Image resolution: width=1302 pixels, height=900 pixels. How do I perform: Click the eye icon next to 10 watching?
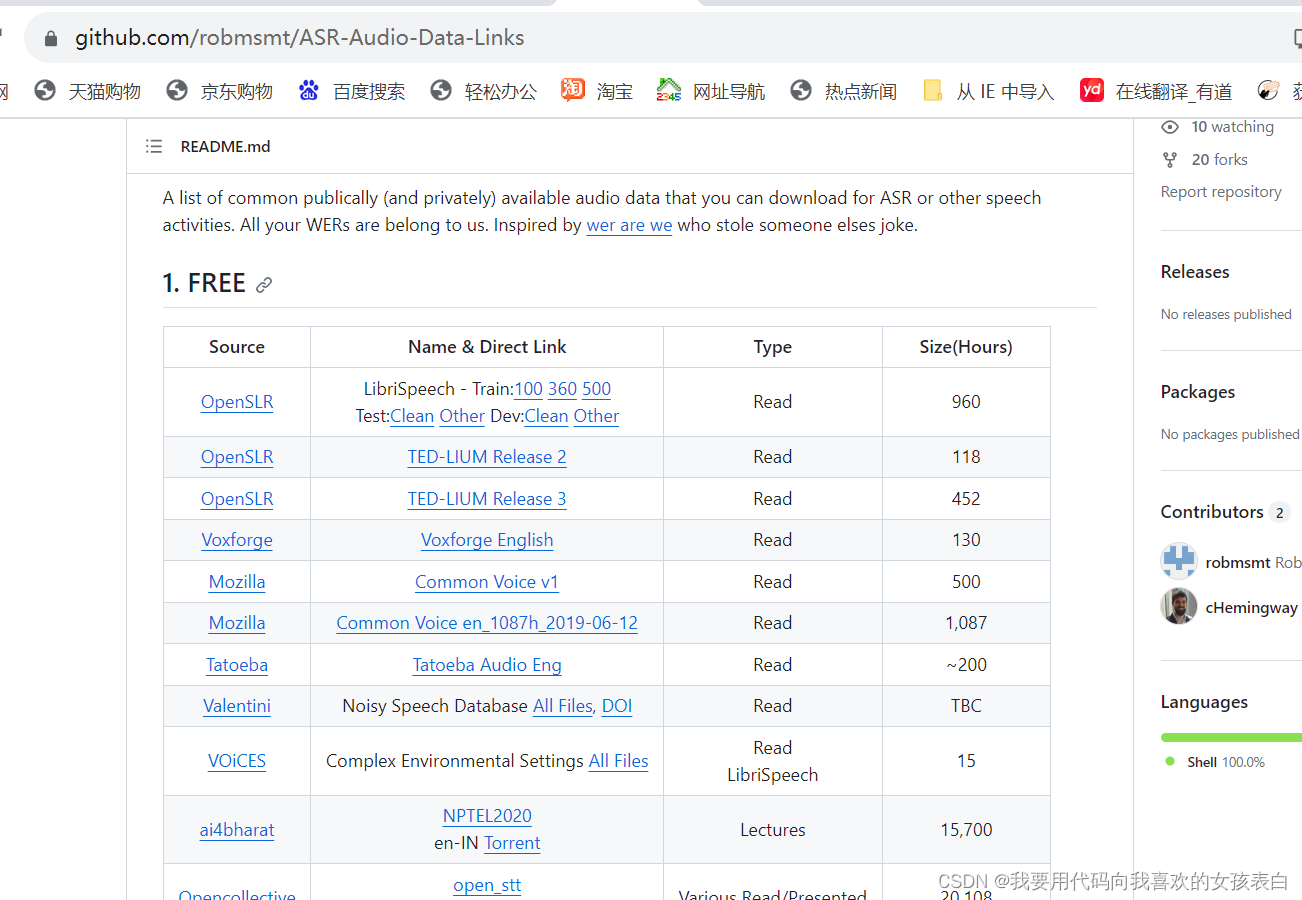coord(1170,127)
